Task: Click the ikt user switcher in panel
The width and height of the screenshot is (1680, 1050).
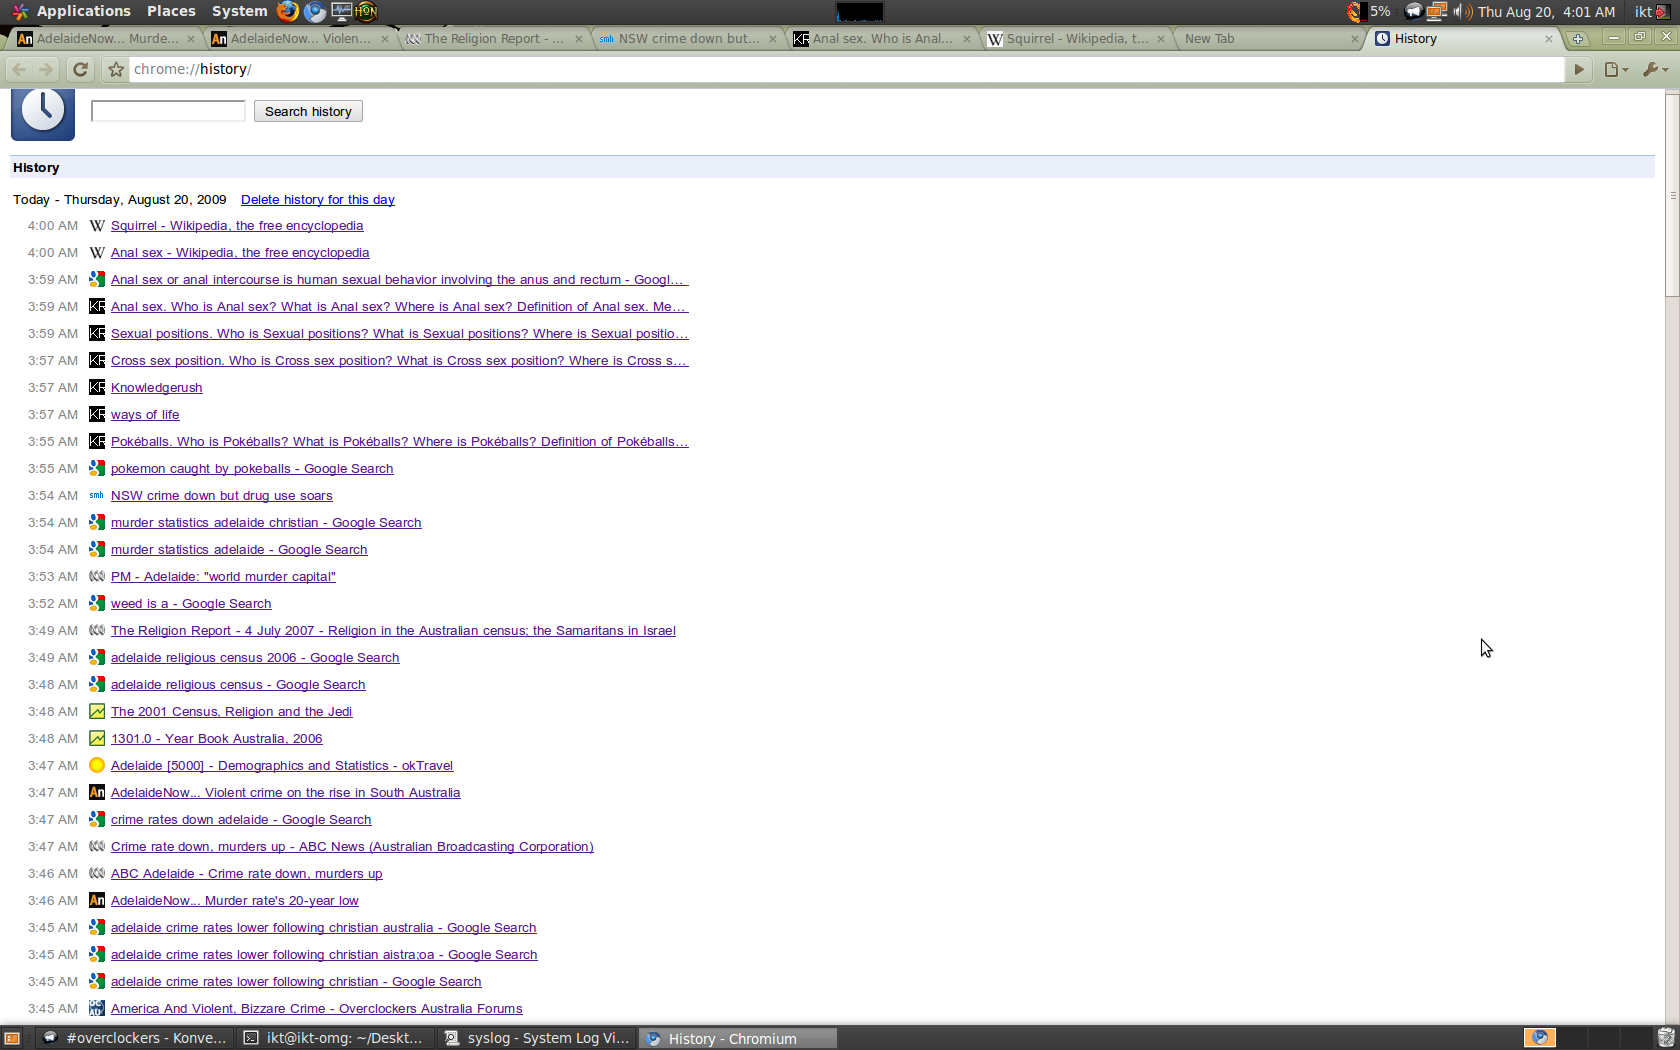Action: [x=1651, y=11]
